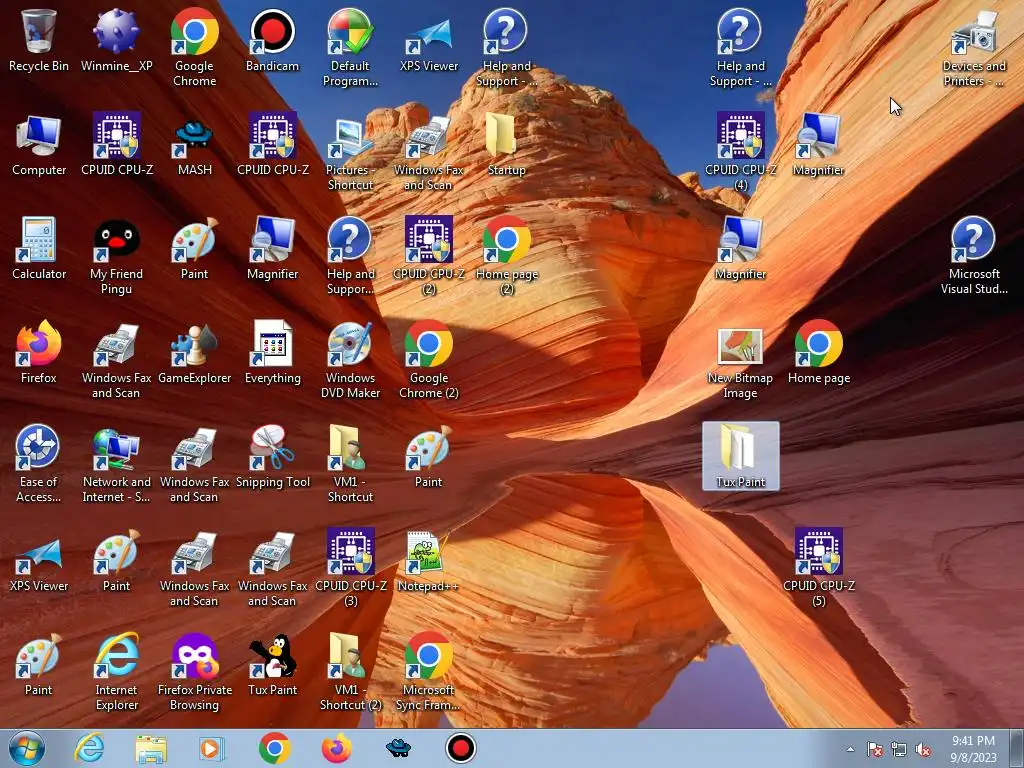Image resolution: width=1024 pixels, height=768 pixels.
Task: Click the Show desktop strip
Action: click(x=1017, y=748)
